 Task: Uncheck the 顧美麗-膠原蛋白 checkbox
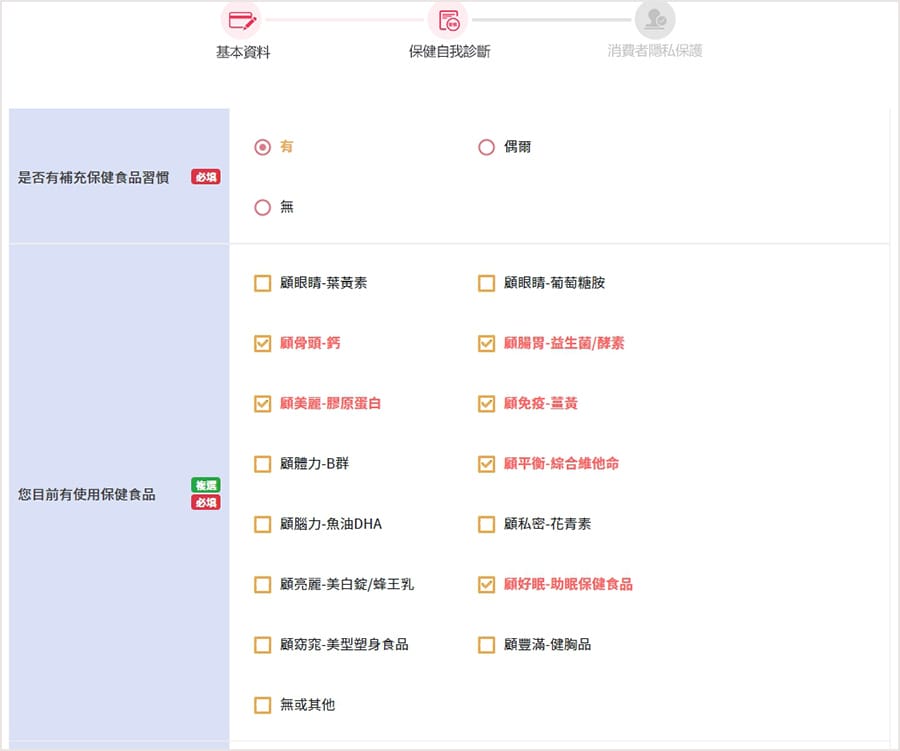pyautogui.click(x=262, y=404)
